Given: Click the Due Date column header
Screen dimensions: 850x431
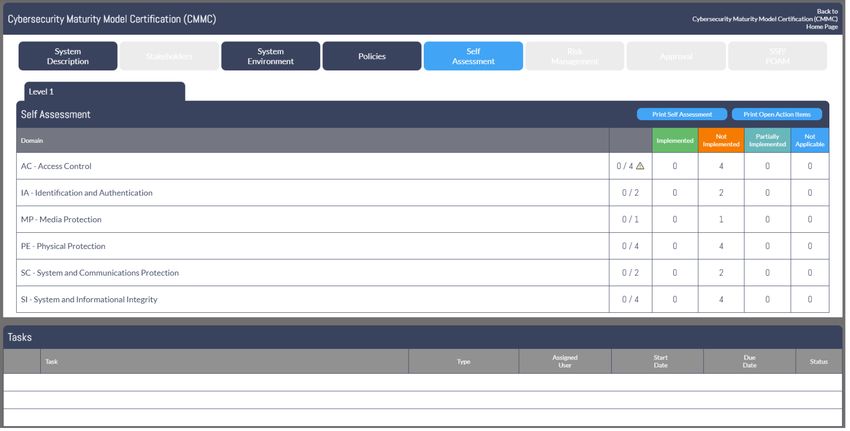Looking at the screenshot, I should [750, 362].
